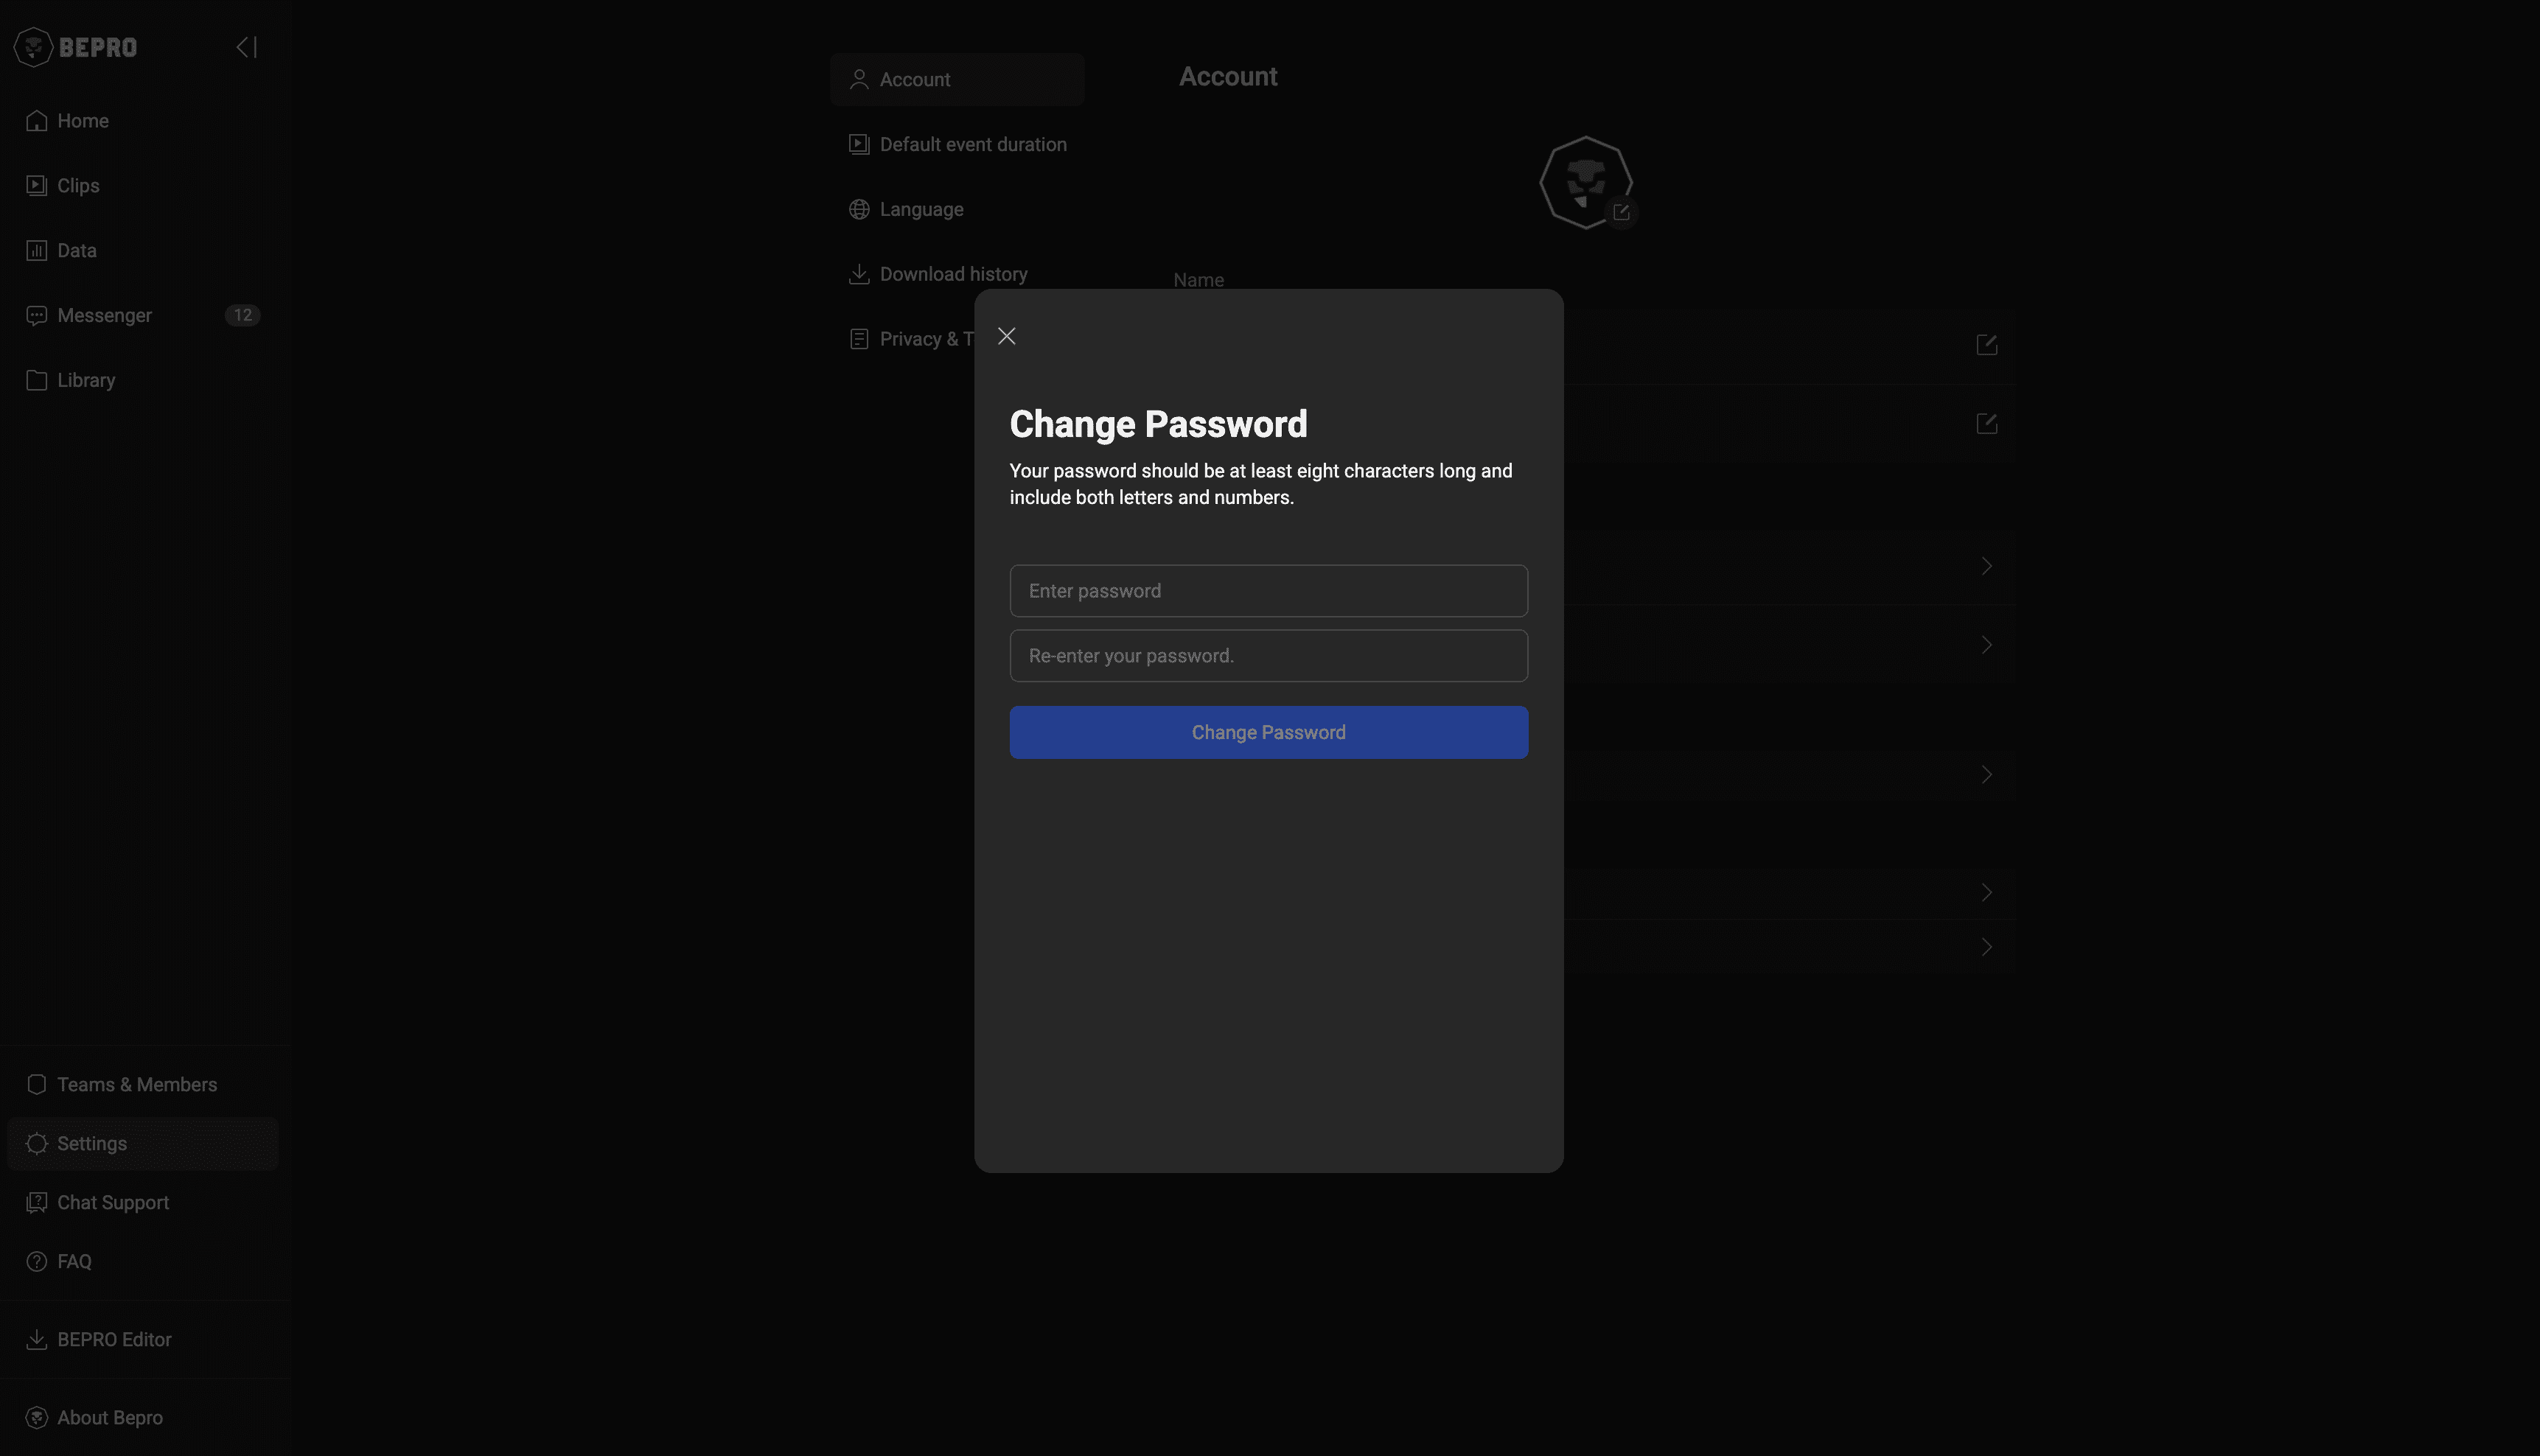This screenshot has width=2540, height=1456.
Task: Collapse the left sidebar
Action: (246, 47)
